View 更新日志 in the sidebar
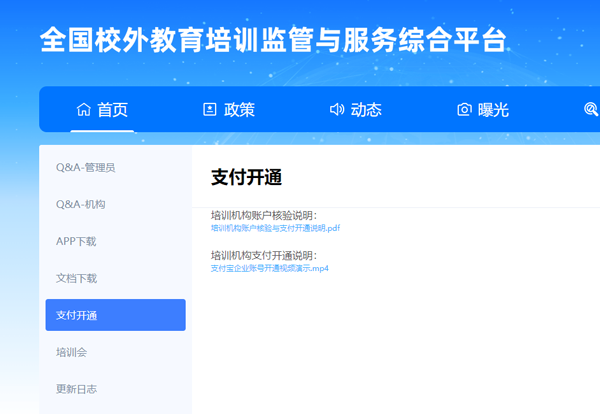600x414 pixels. (x=77, y=389)
